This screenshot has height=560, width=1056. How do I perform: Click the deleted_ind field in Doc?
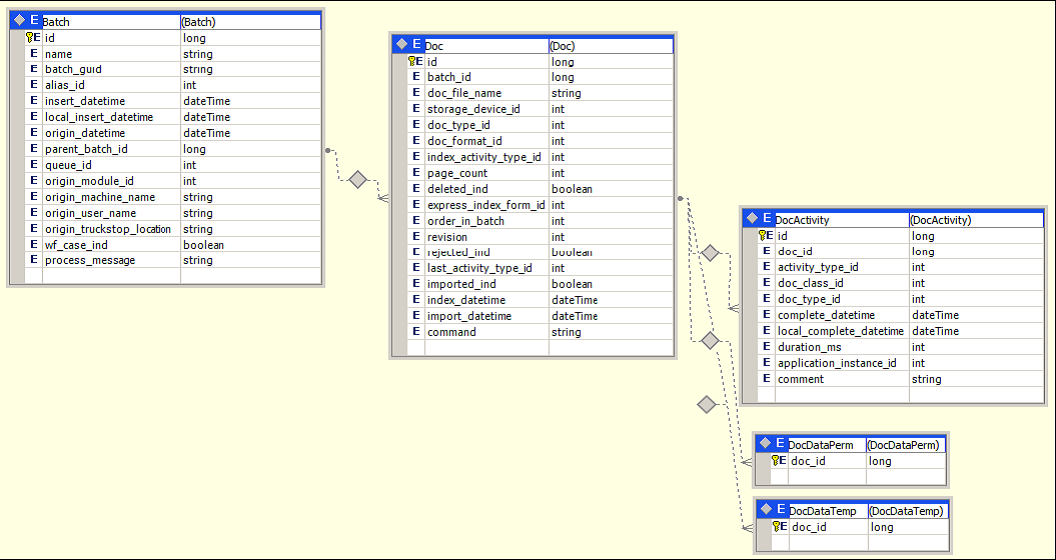(x=487, y=189)
